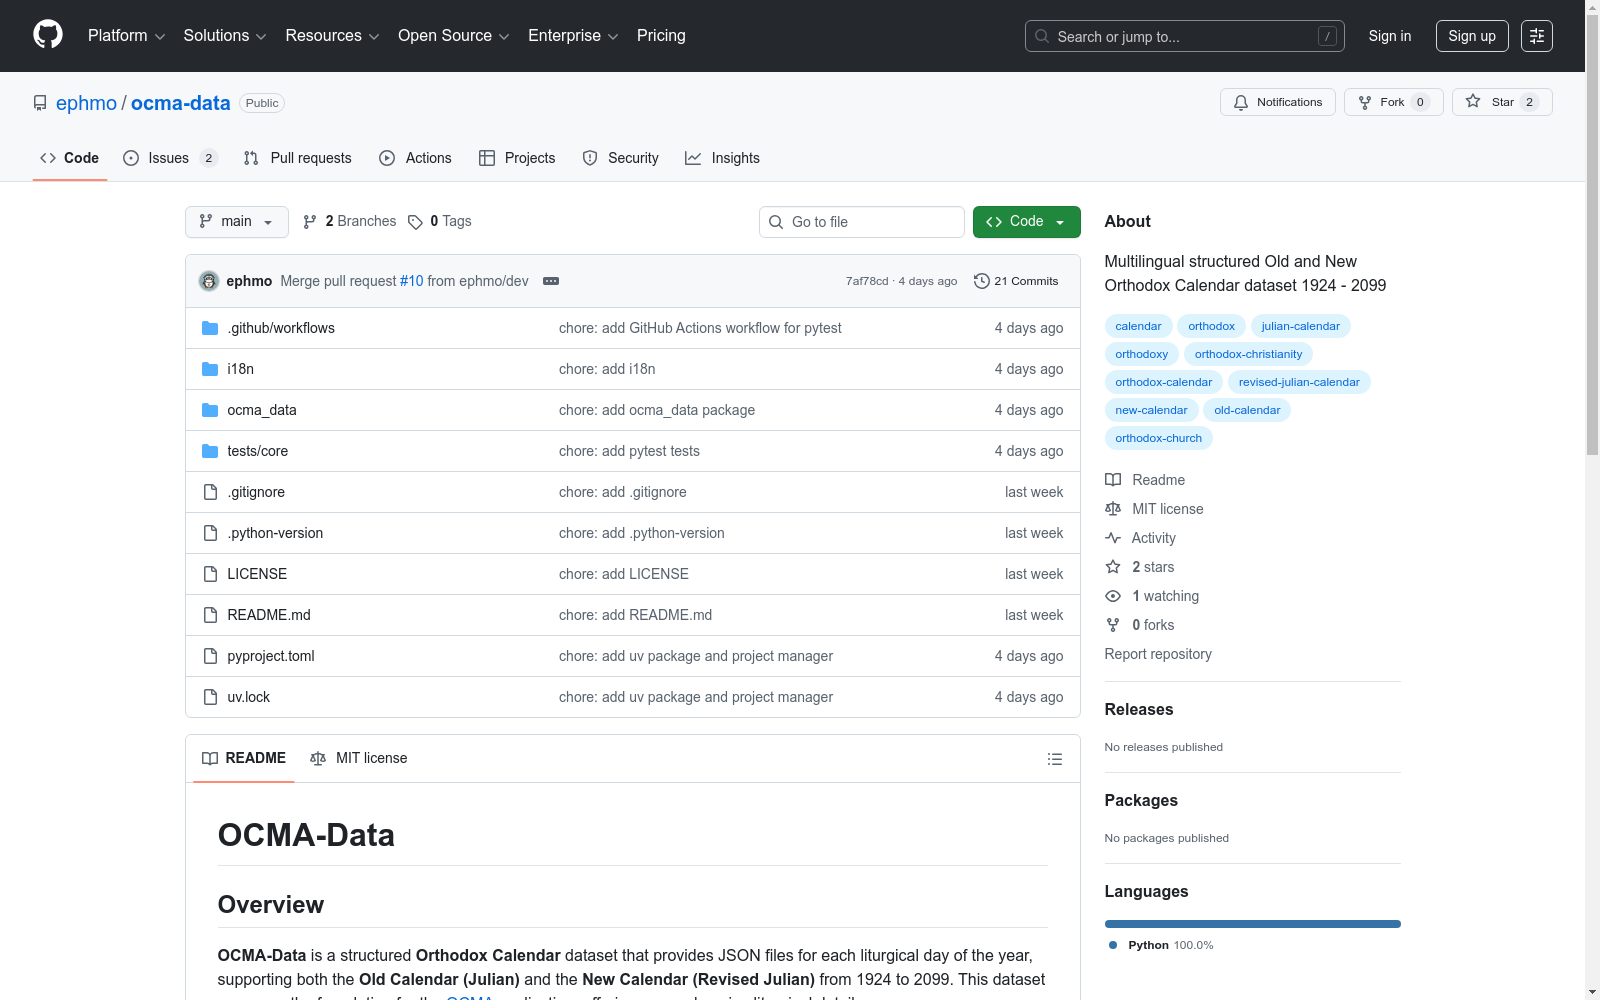Click the Report repository link

point(1158,654)
